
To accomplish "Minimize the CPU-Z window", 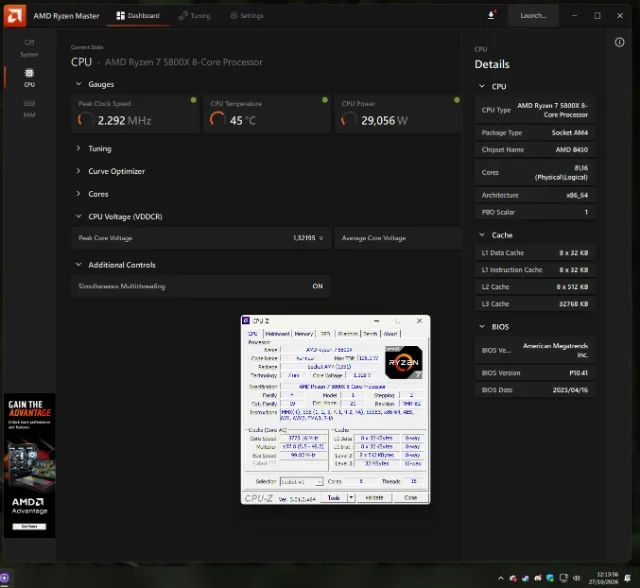I will [376, 321].
